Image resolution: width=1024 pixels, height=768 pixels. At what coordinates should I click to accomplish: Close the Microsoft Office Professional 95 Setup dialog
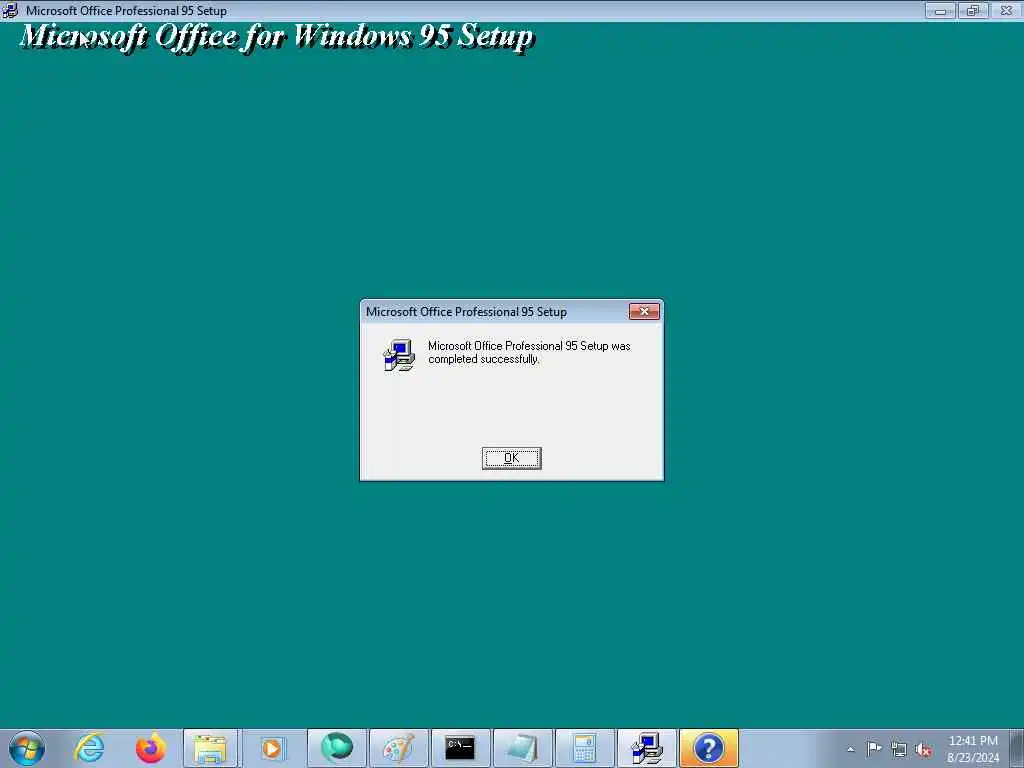(x=644, y=312)
